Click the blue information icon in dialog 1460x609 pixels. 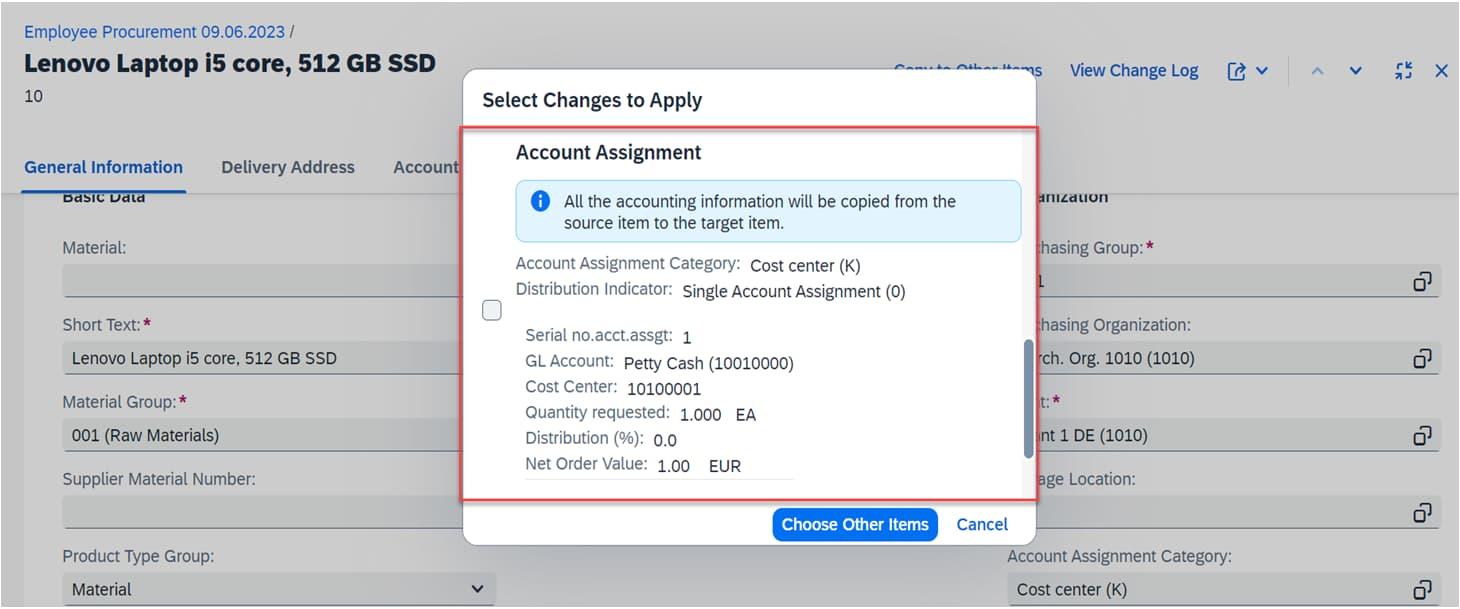[540, 202]
